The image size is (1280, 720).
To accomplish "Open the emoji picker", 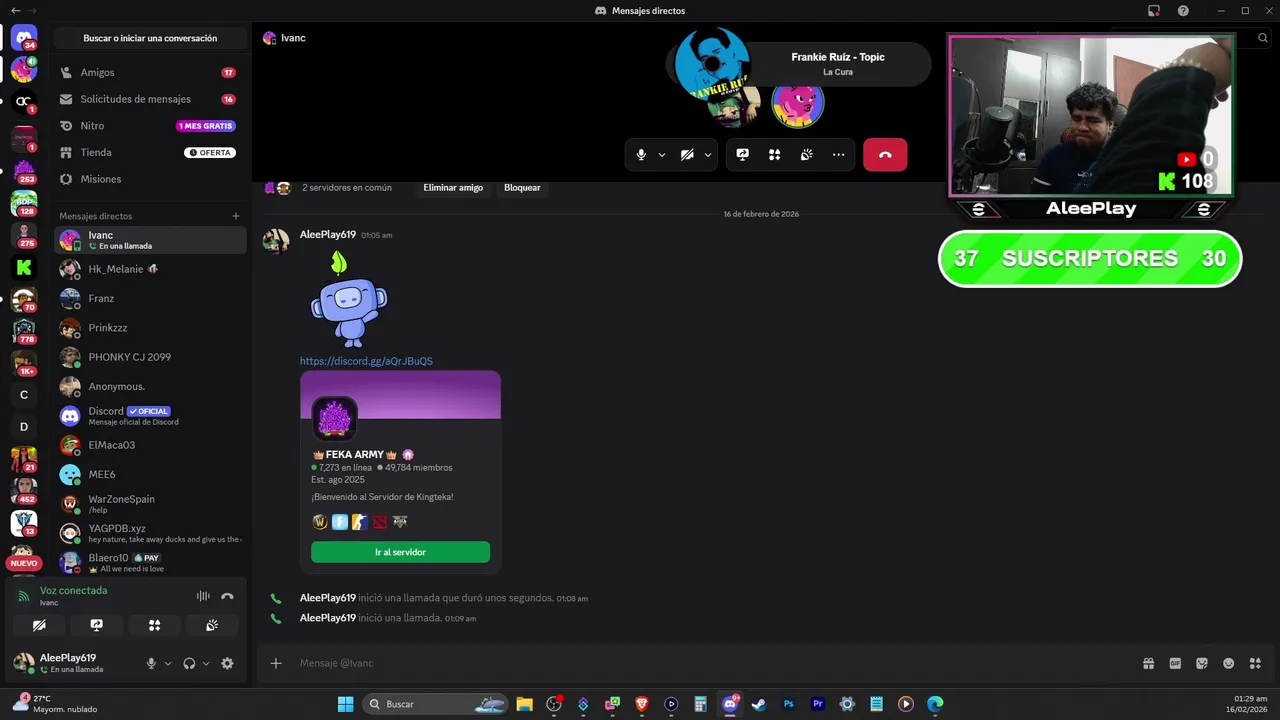I will coord(1229,663).
